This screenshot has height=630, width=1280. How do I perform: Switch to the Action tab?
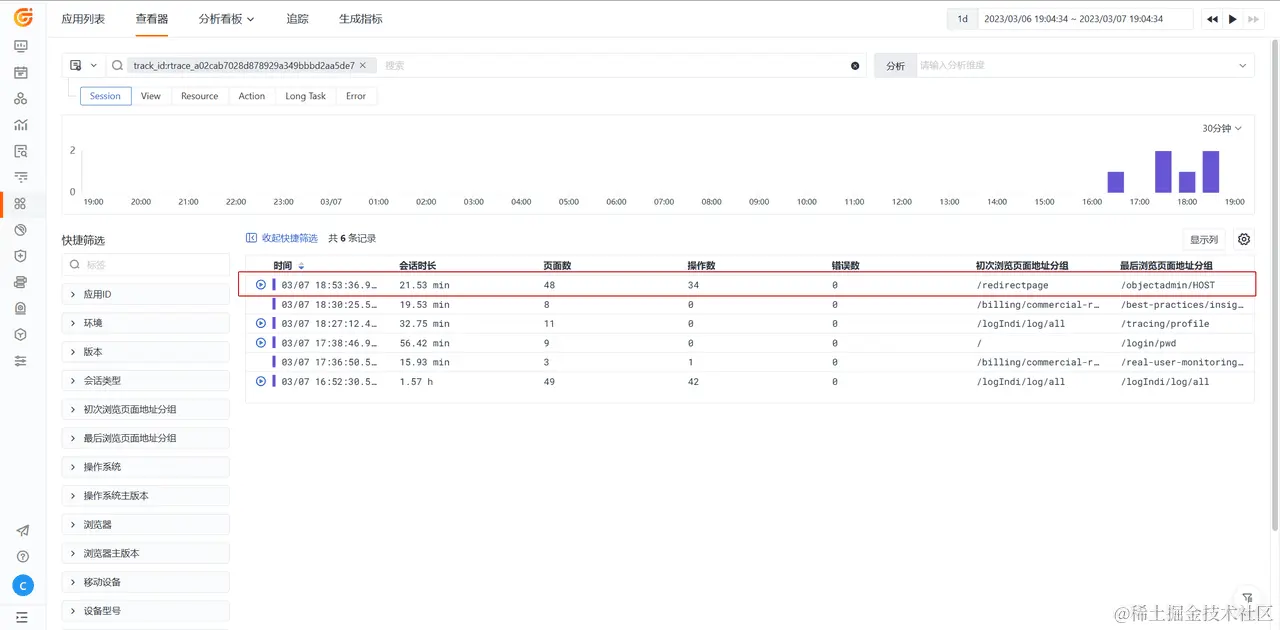[252, 96]
